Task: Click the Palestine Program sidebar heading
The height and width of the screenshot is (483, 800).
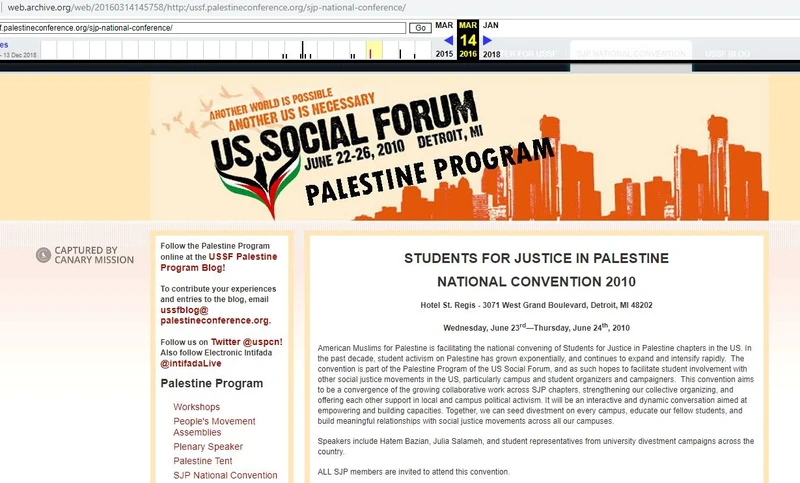Action: tap(212, 383)
